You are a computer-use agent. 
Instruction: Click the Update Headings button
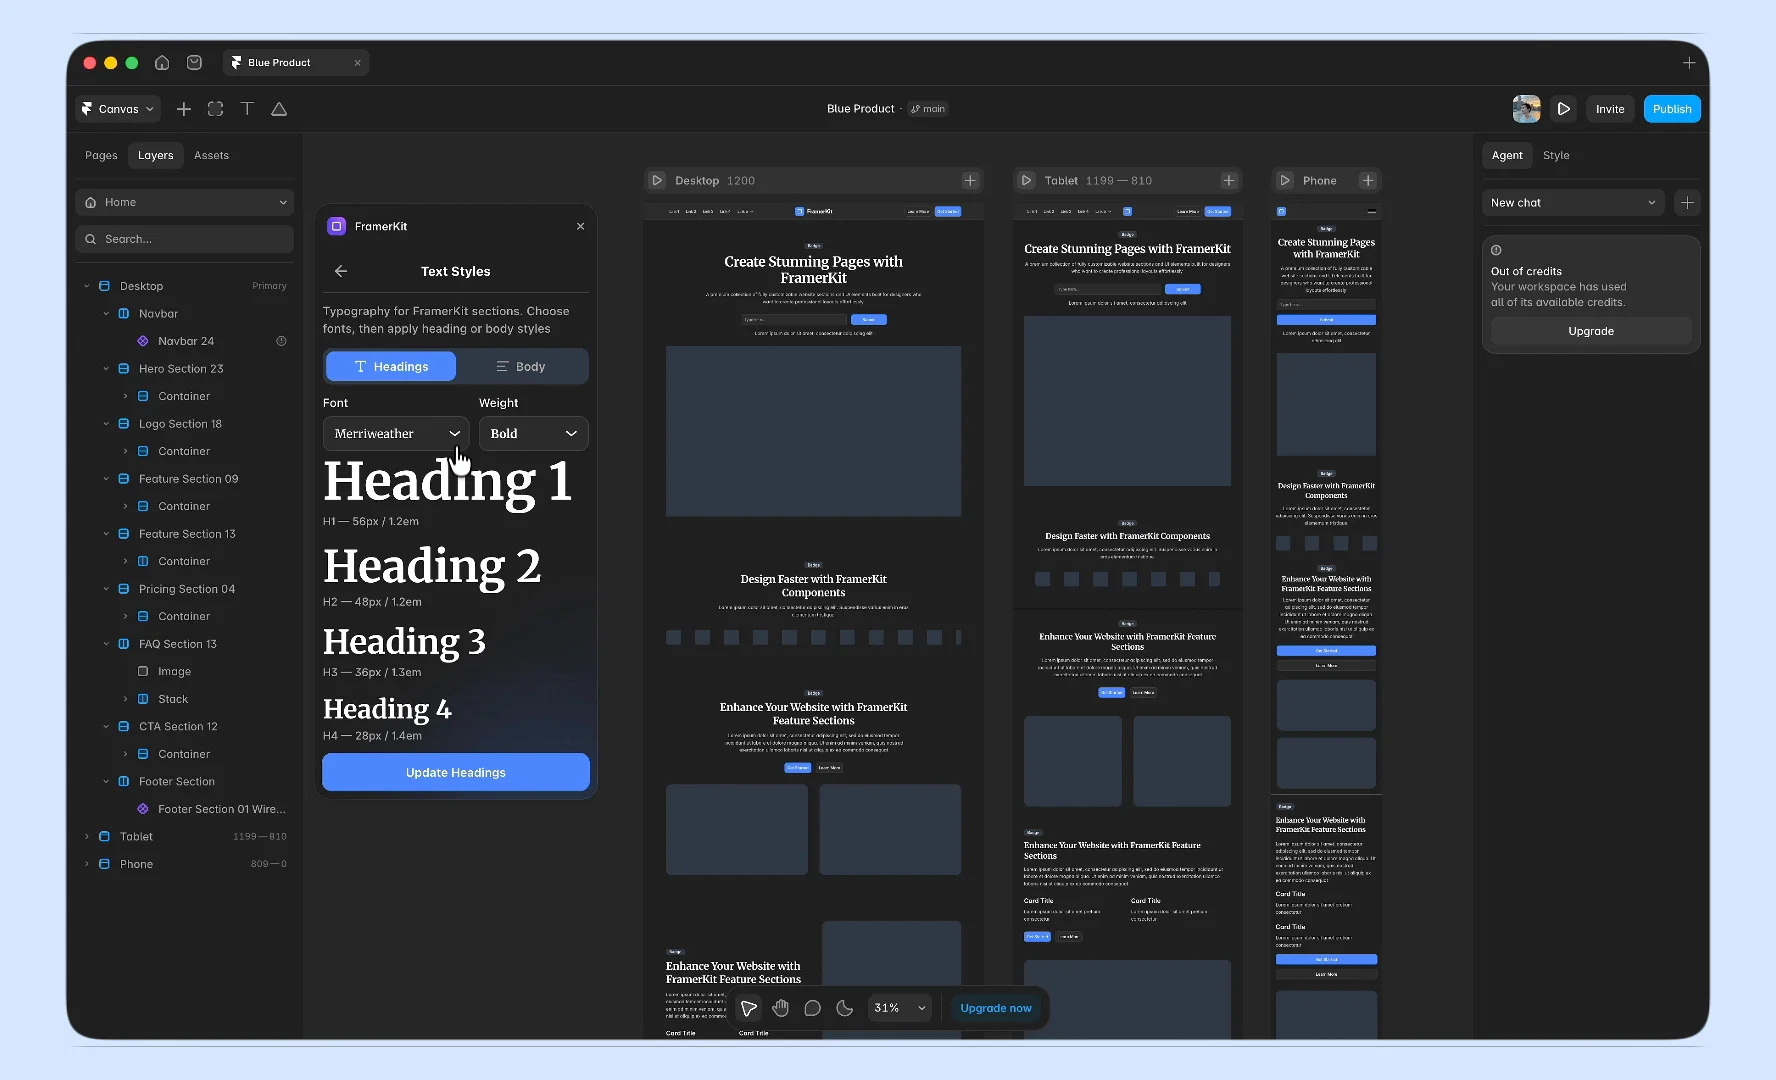coord(456,772)
